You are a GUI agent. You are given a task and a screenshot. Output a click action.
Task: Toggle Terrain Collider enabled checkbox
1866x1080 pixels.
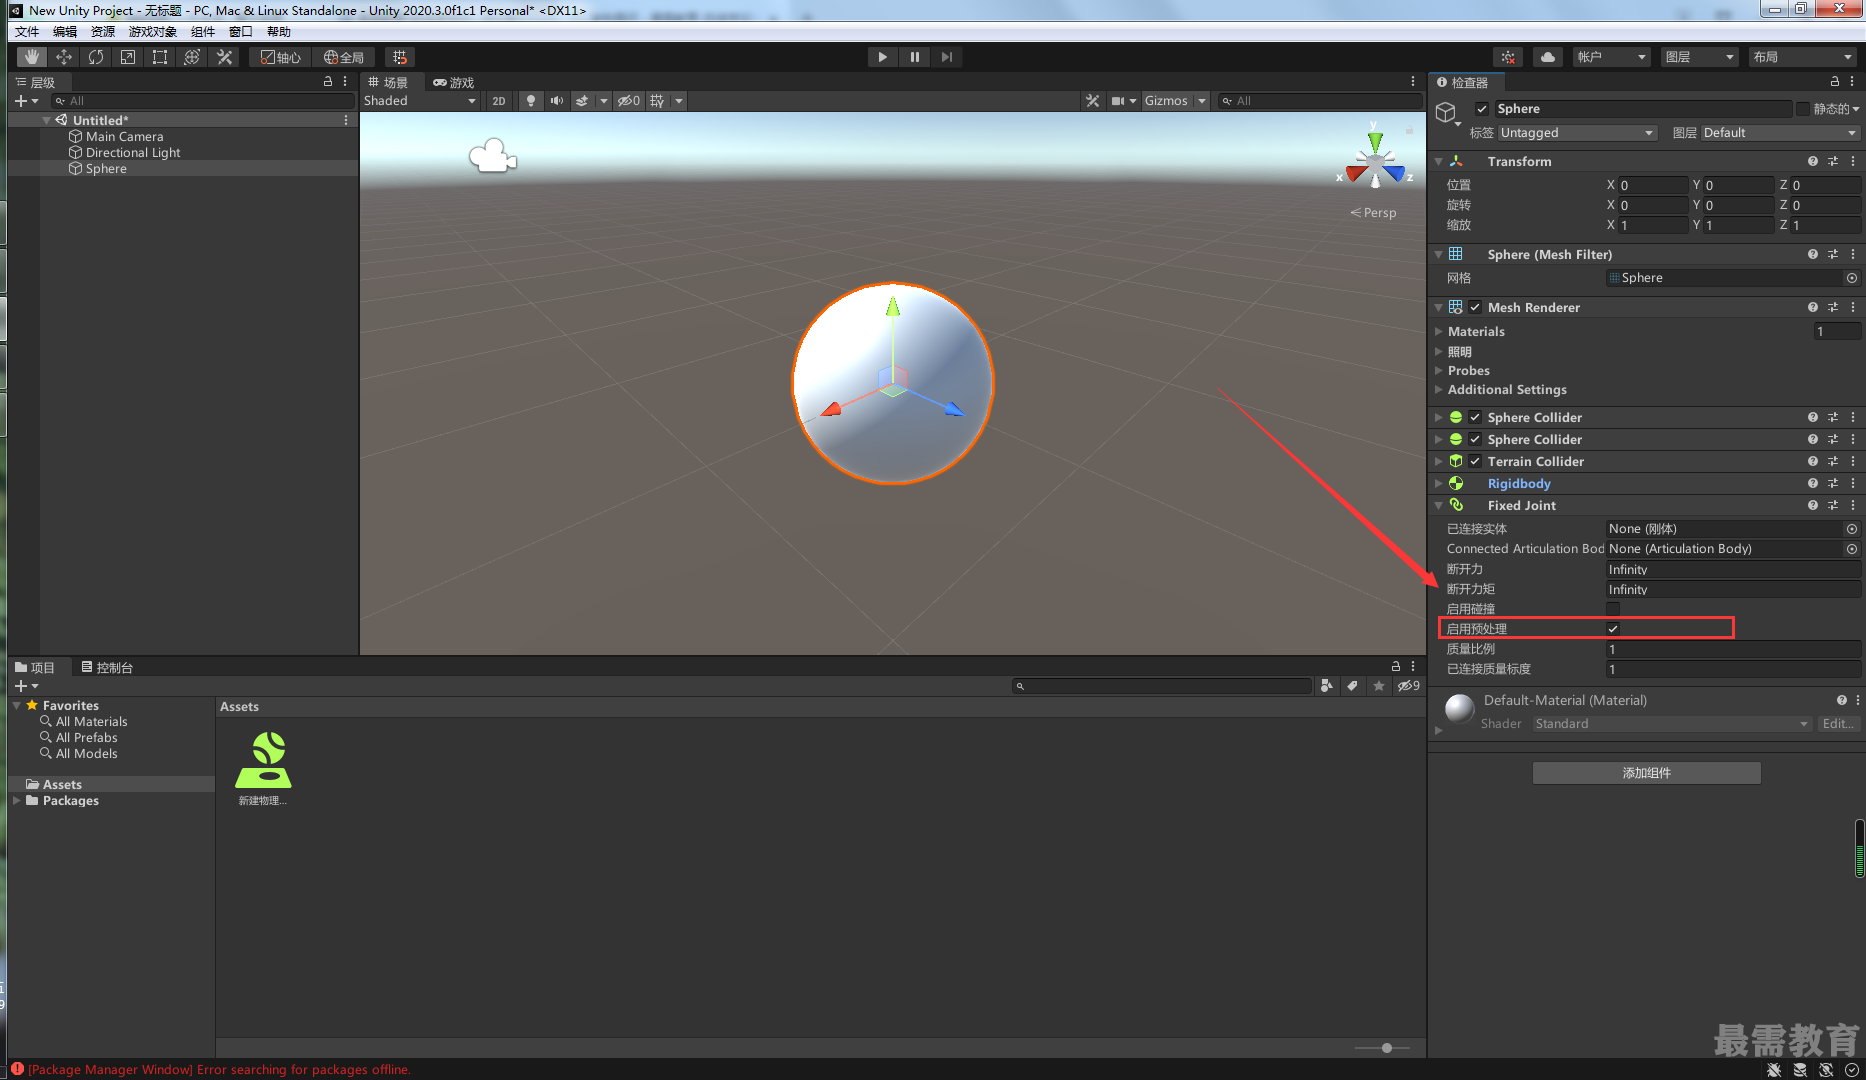coord(1475,461)
